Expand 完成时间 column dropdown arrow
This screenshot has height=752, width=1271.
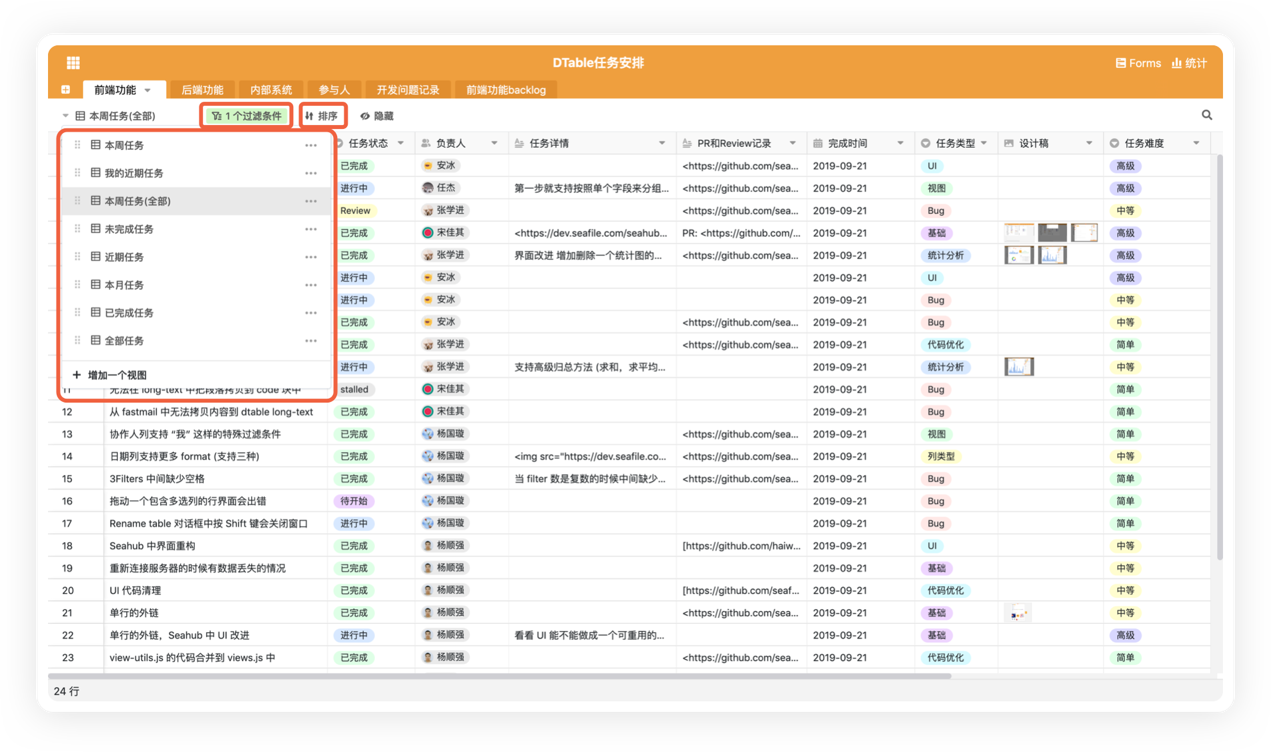[901, 144]
